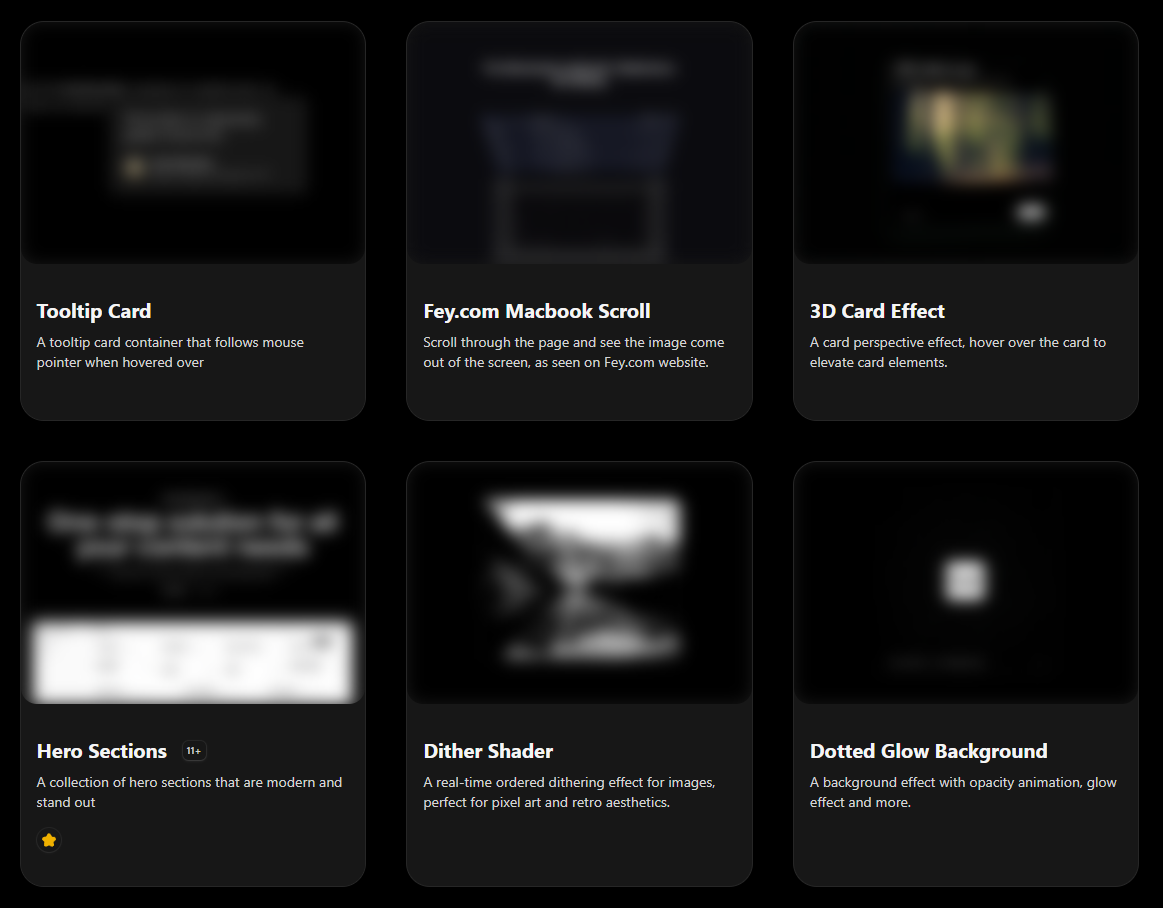Screen dimensions: 1163x908
Task: Open the 3D Card Effect preview image
Action: click(965, 143)
